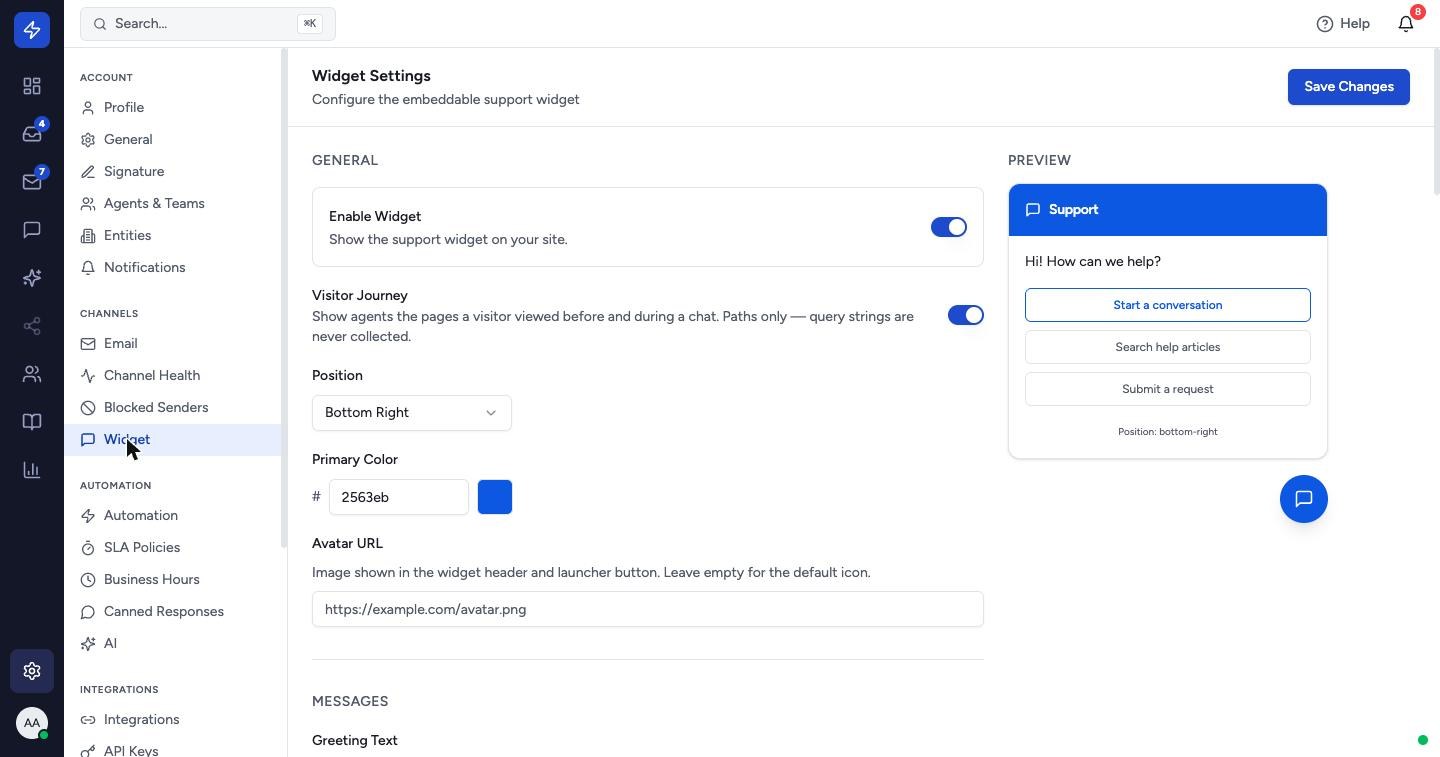Select Agents & Teams in sidebar
This screenshot has width=1440, height=757.
(x=173, y=203)
